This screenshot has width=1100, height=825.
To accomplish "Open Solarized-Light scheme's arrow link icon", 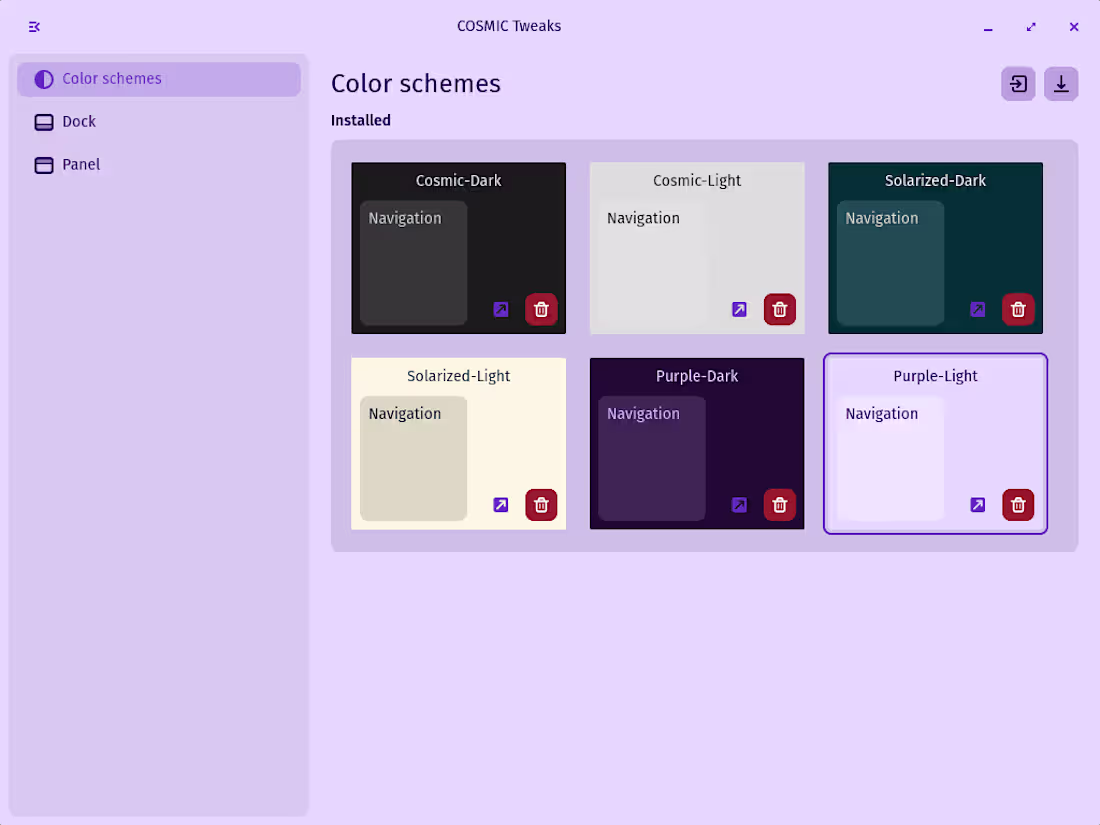I will click(x=501, y=505).
